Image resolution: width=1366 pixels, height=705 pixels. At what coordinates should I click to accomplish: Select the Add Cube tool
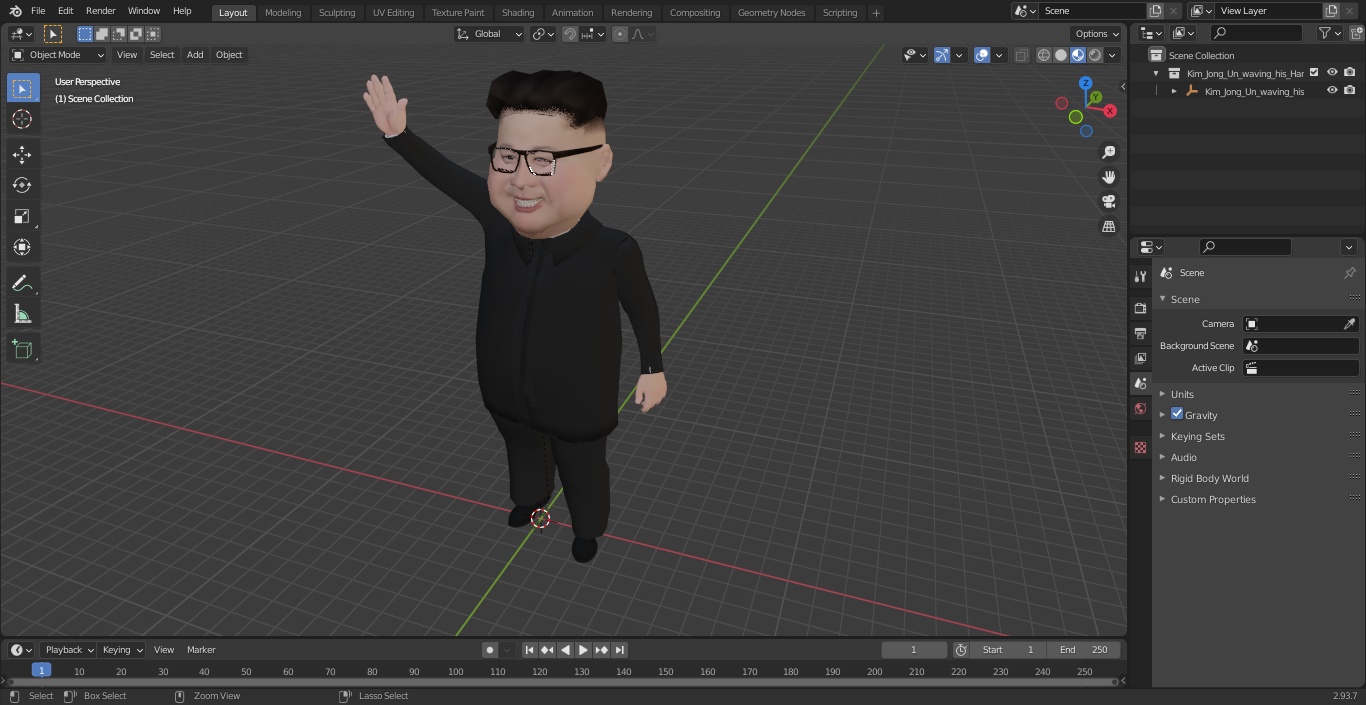tap(22, 349)
